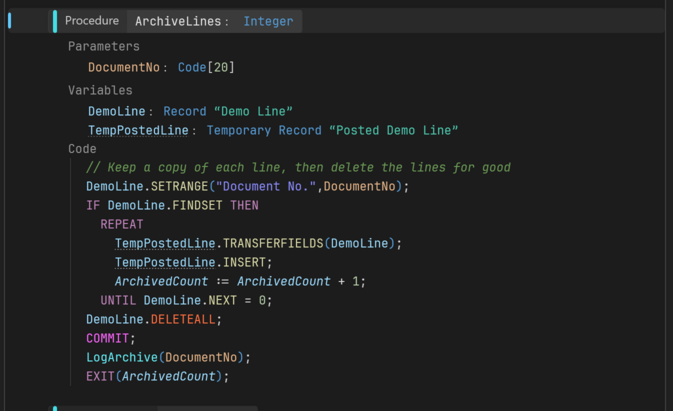673x411 pixels.
Task: Click ArchivedCount inside the EXIT statement
Action: (x=169, y=376)
